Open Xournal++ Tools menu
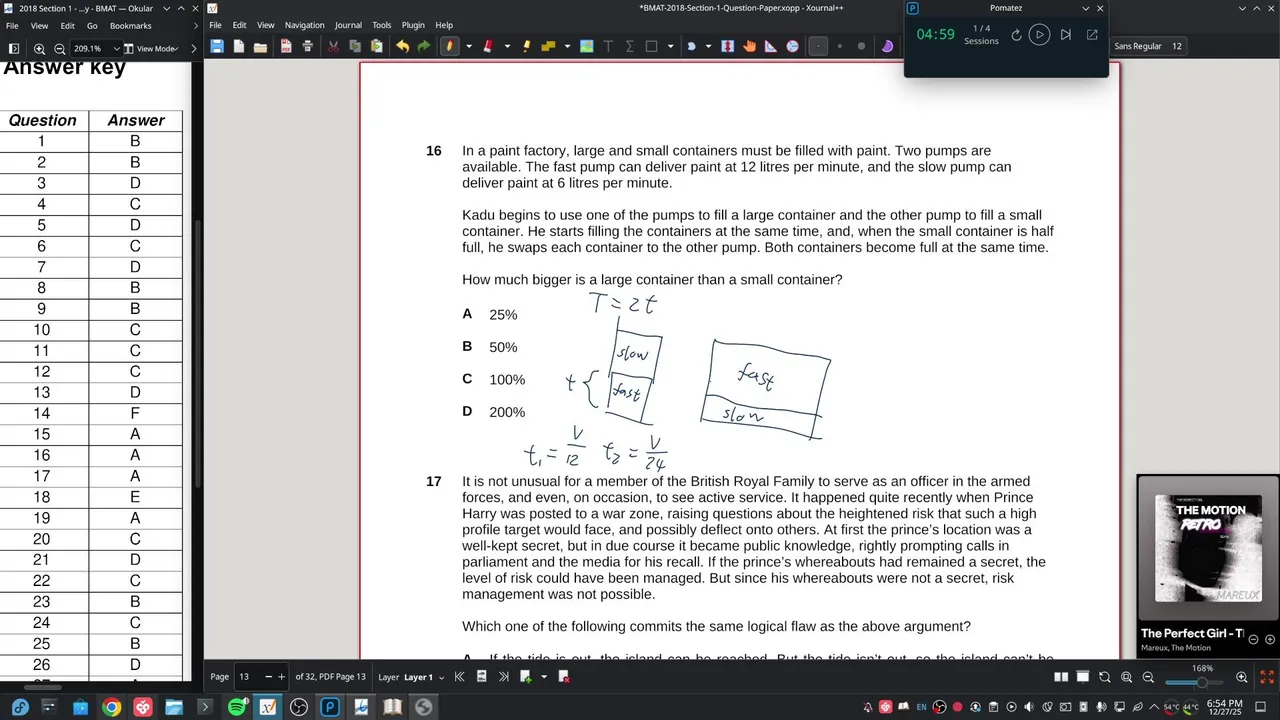Image resolution: width=1280 pixels, height=720 pixels. tap(382, 25)
